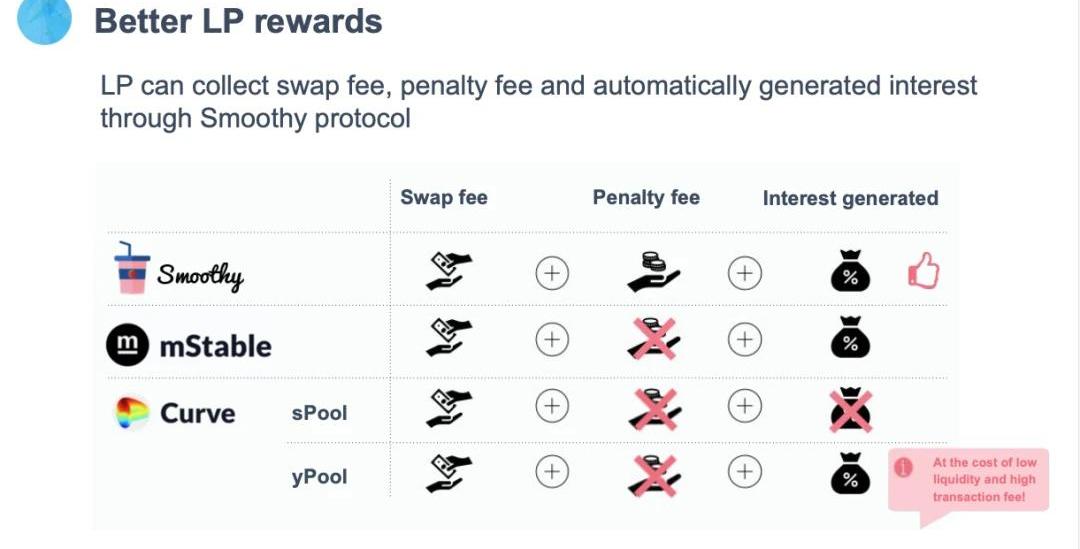The width and height of the screenshot is (1080, 549).
Task: Click the Smoothy cup logo icon
Action: (x=132, y=268)
